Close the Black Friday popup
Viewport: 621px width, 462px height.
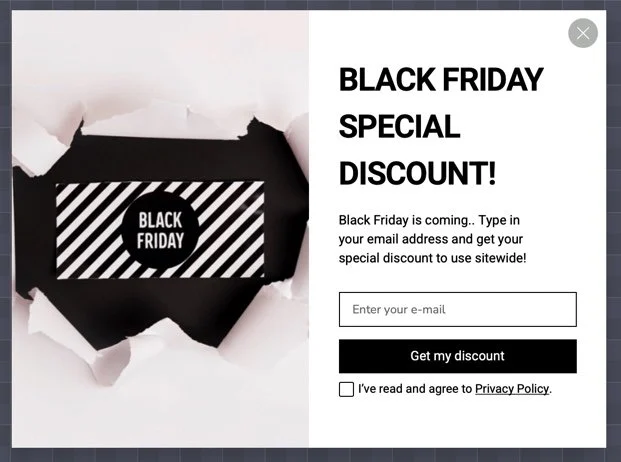(583, 33)
